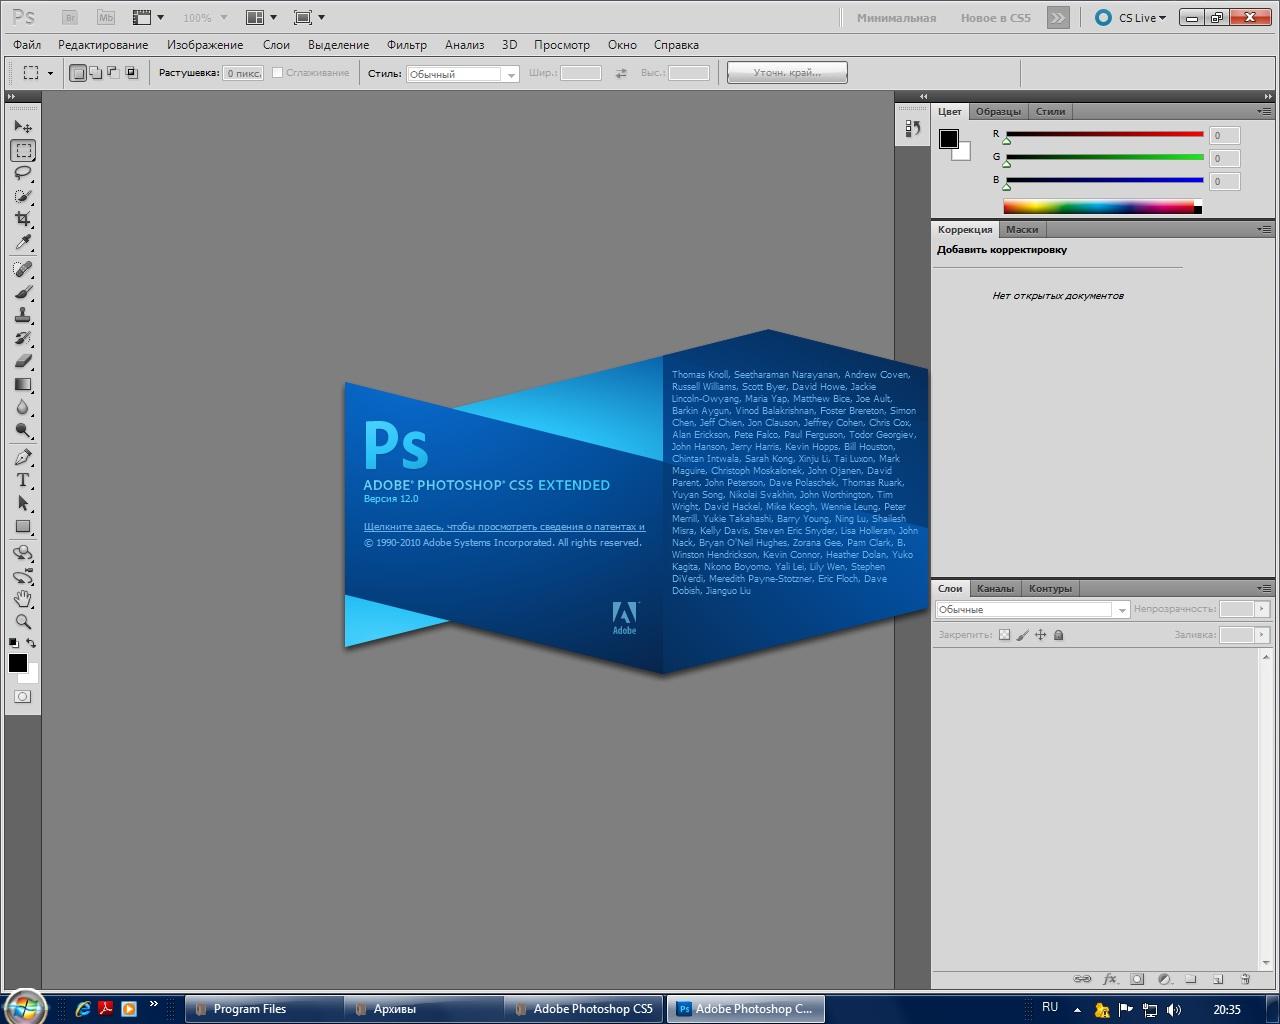The image size is (1280, 1024).
Task: Open the Стиль dropdown
Action: click(462, 74)
